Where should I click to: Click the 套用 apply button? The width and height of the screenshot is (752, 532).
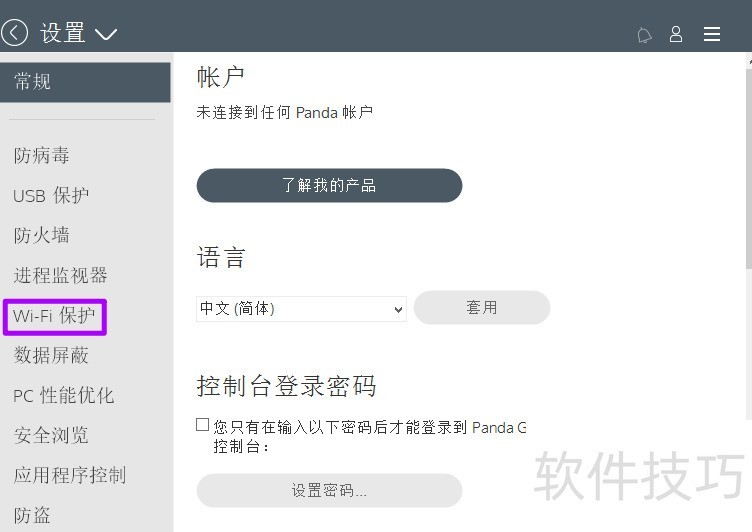[482, 308]
